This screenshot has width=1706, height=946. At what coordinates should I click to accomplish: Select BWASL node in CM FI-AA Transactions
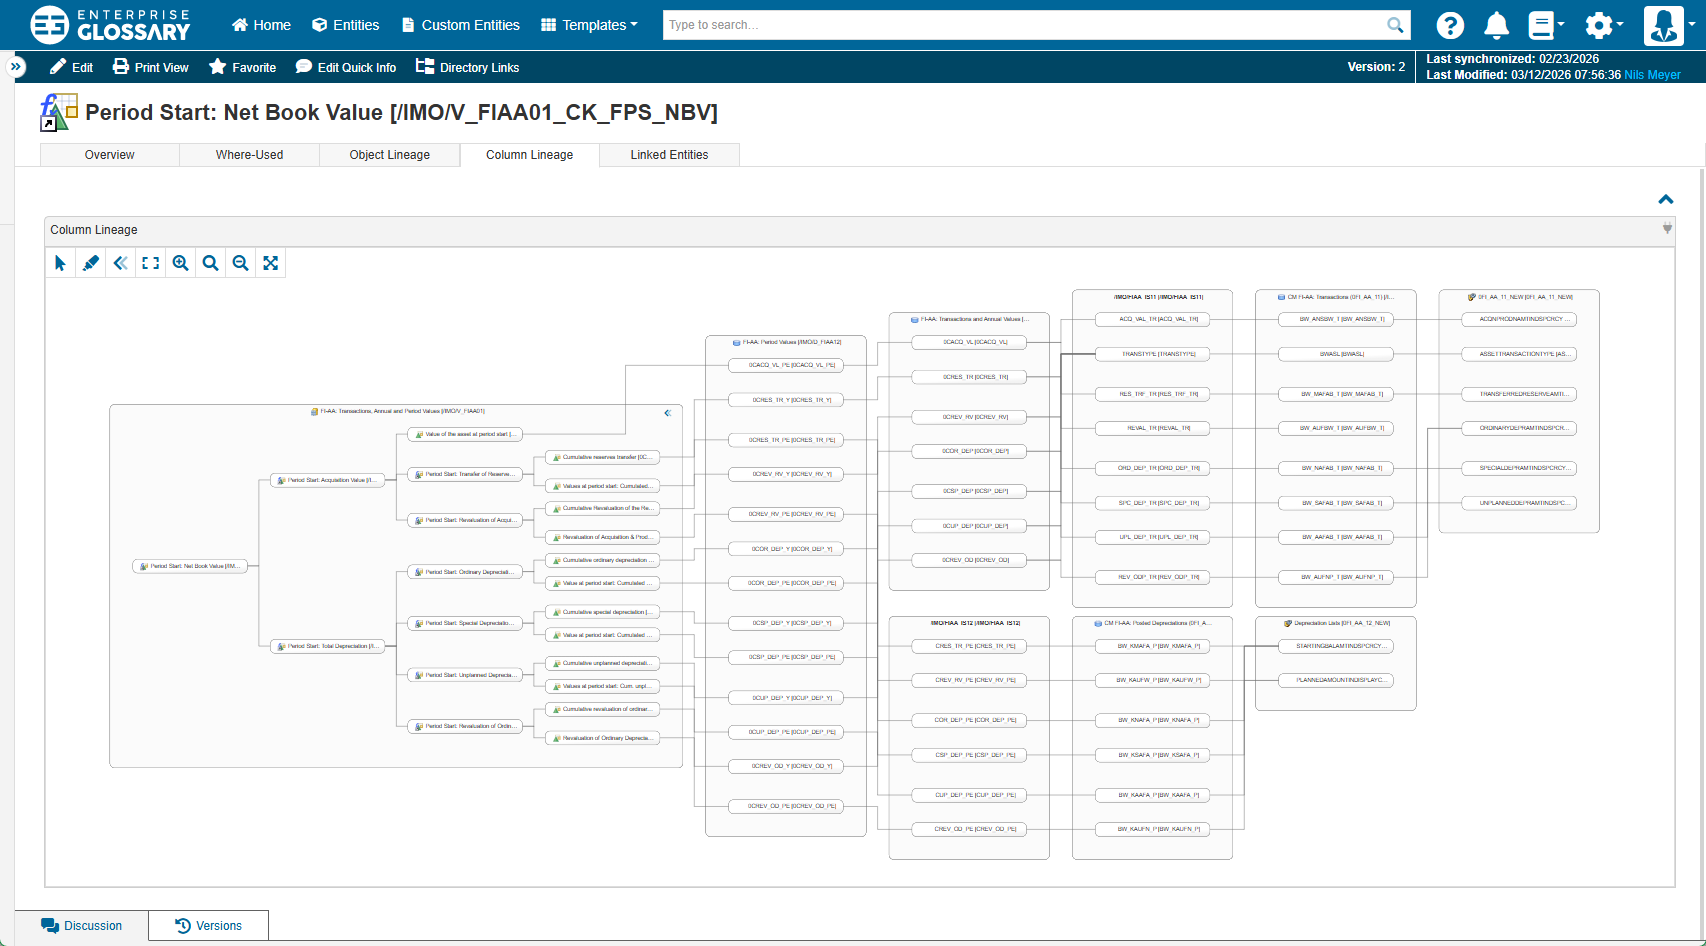click(1336, 354)
